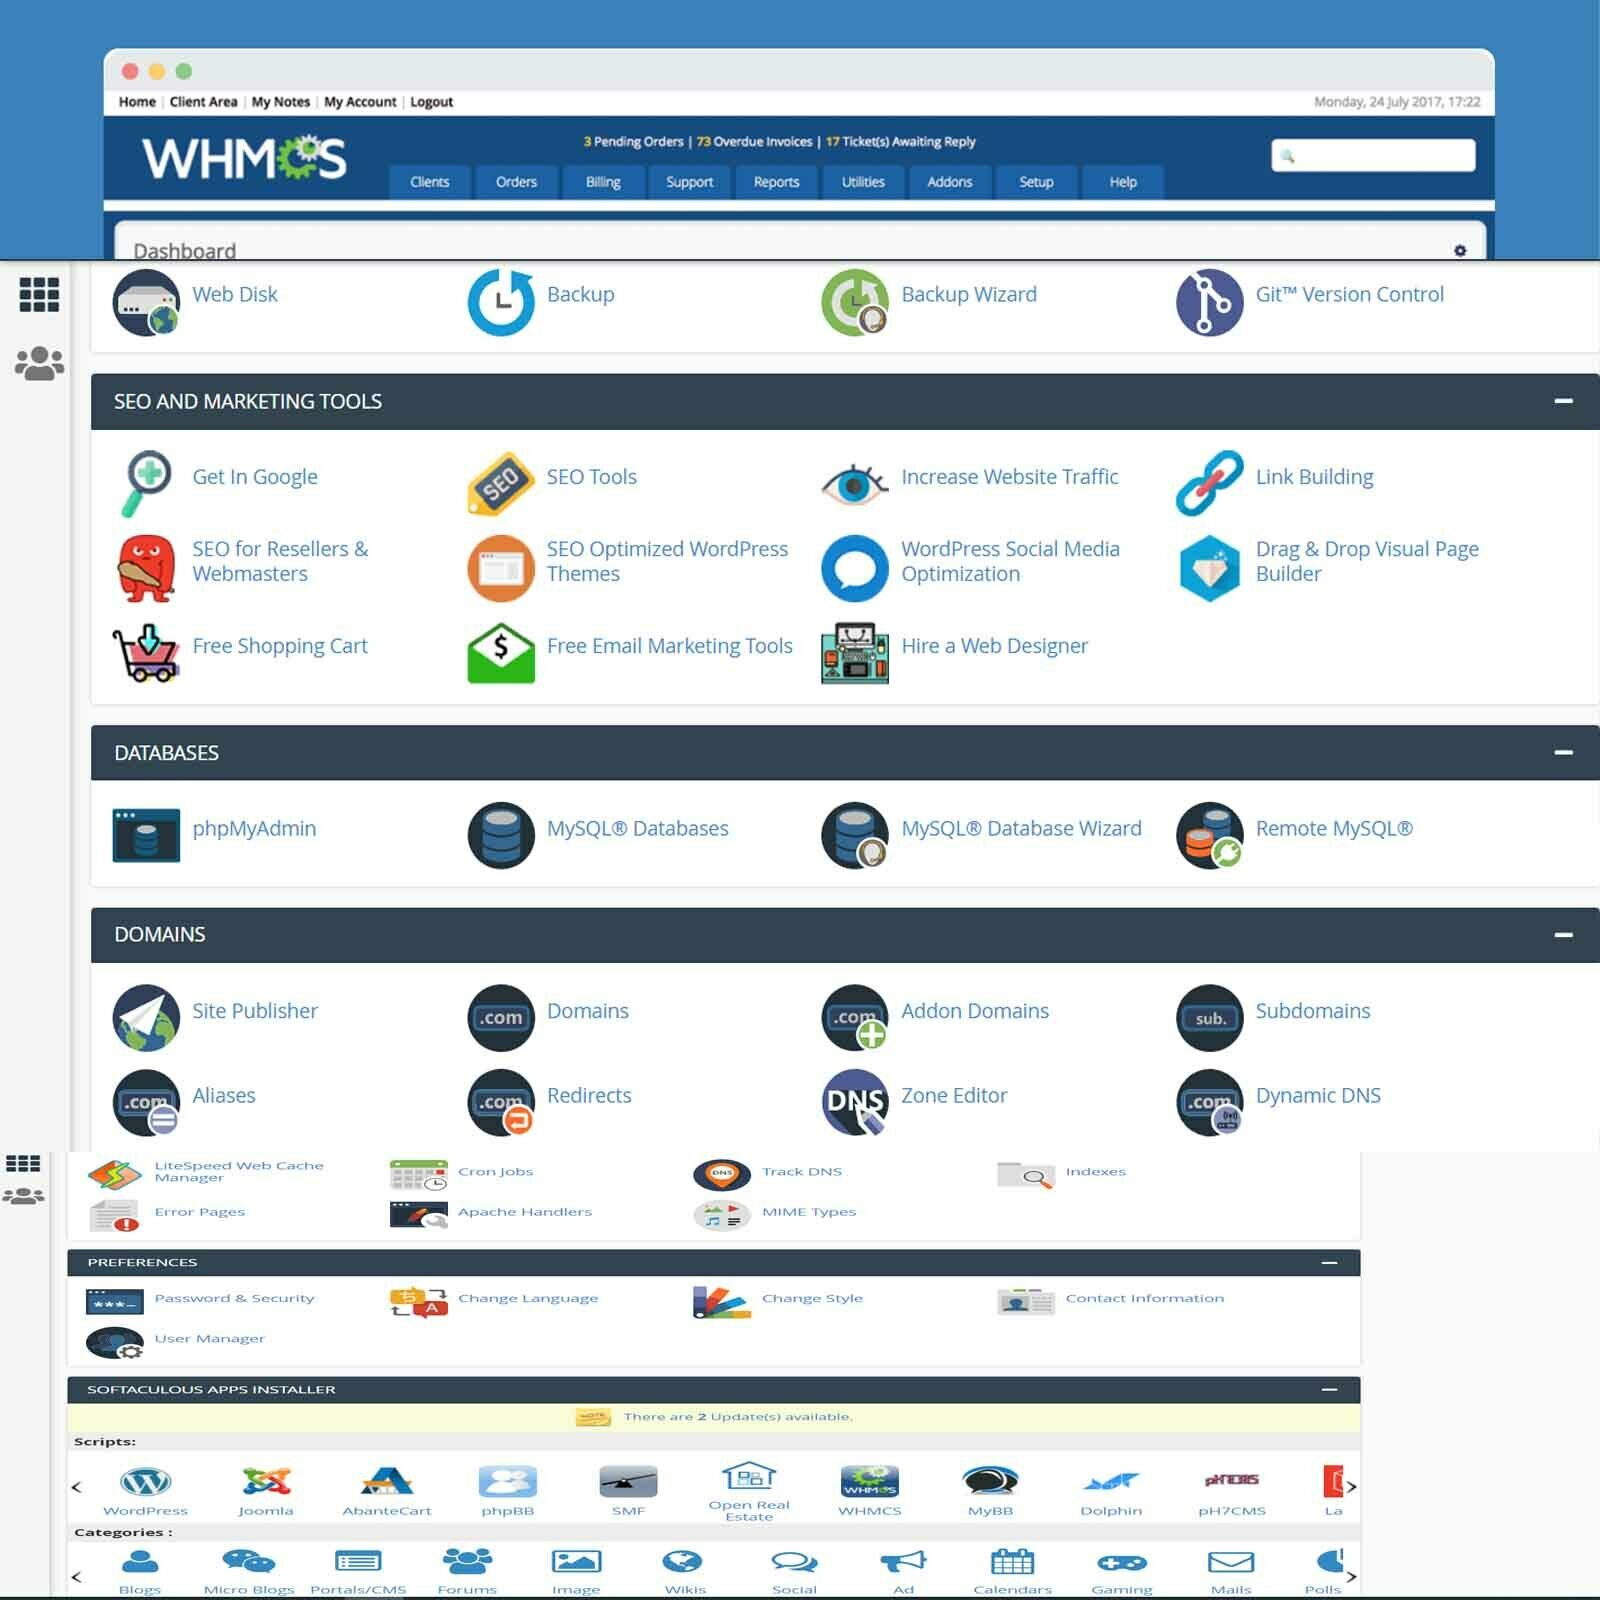Open the Cron Jobs item
The height and width of the screenshot is (1600, 1600).
click(462, 1173)
